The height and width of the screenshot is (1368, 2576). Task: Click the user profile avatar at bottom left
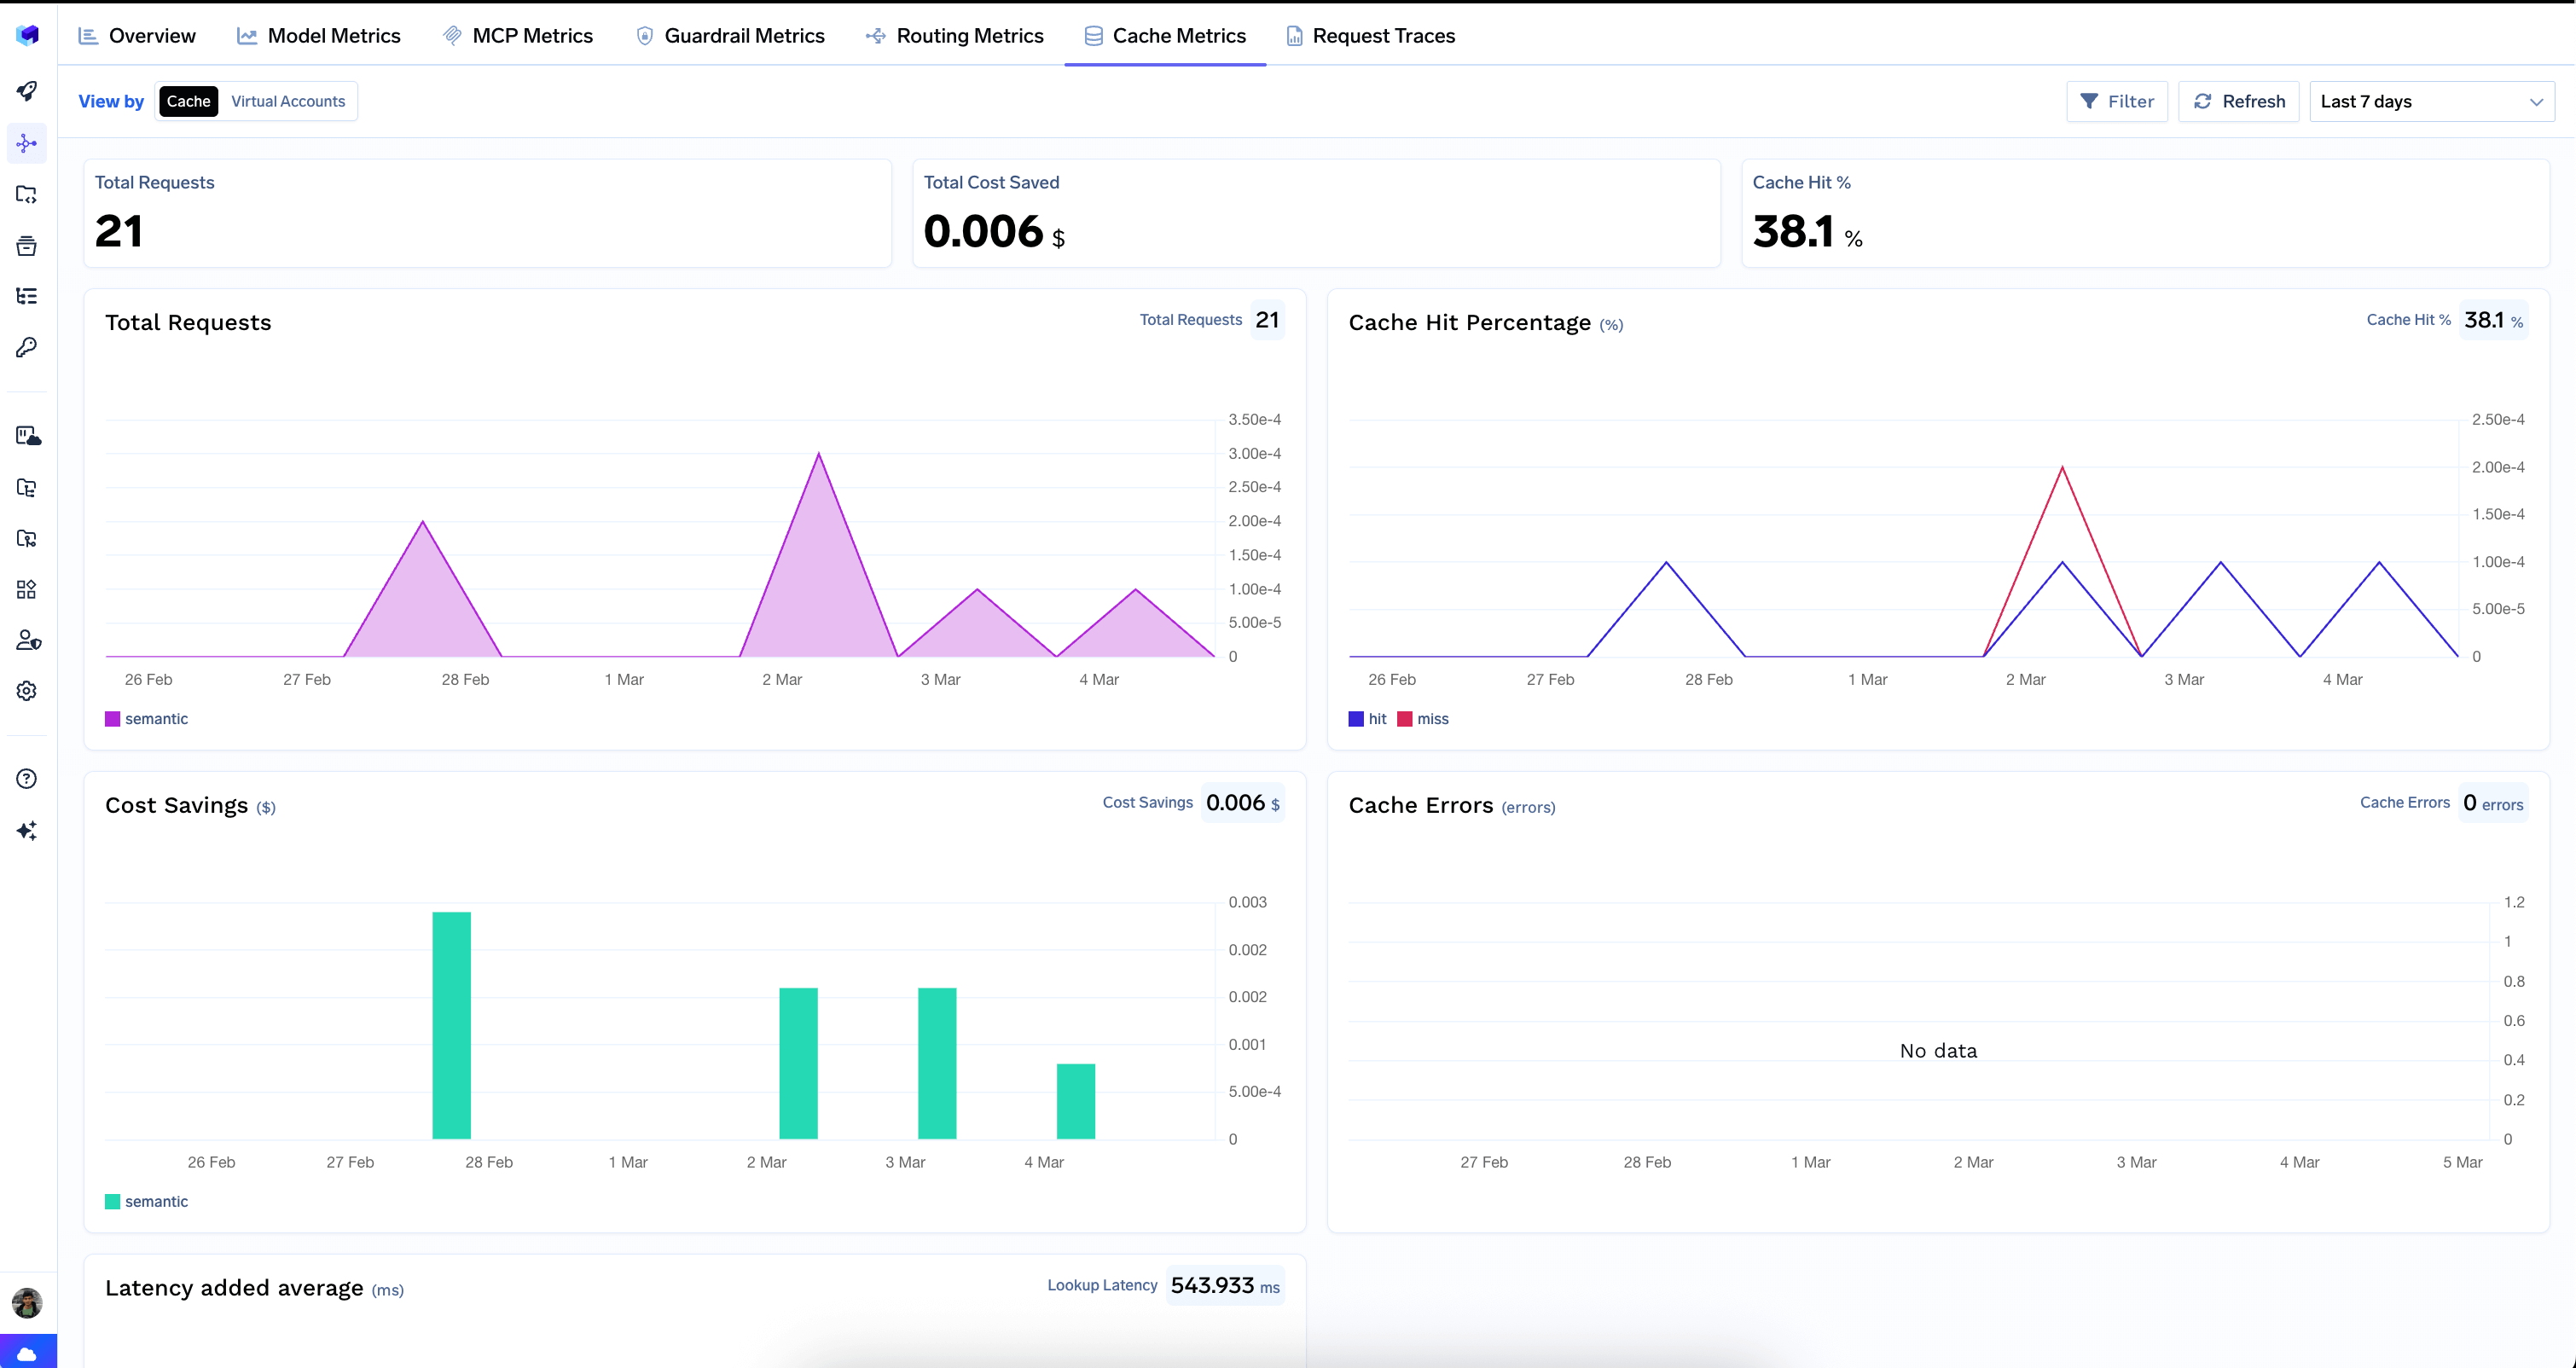tap(27, 1303)
